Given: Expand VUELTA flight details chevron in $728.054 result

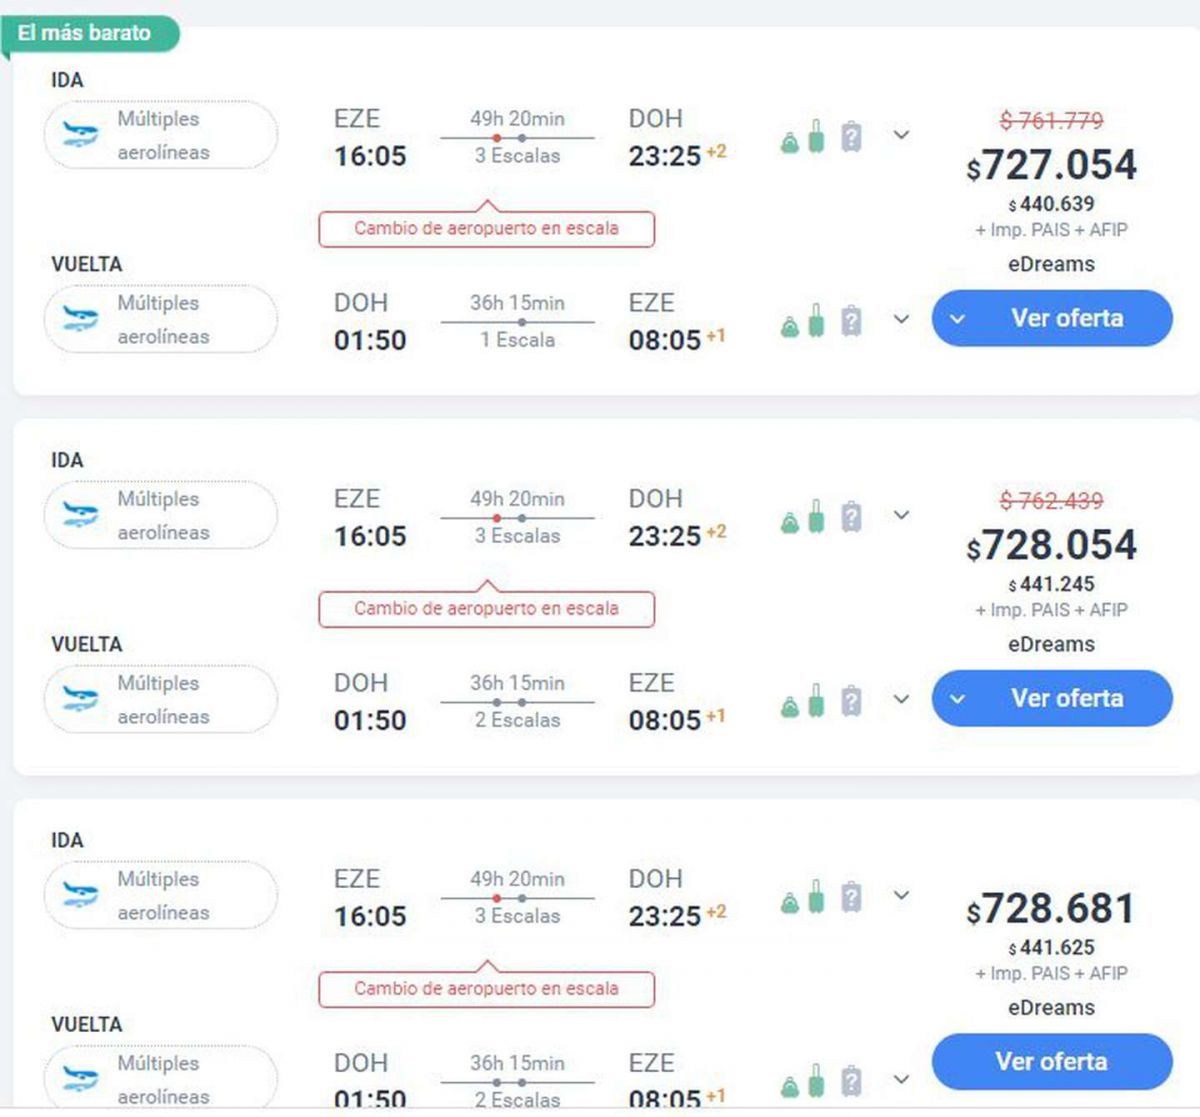Looking at the screenshot, I should (901, 699).
